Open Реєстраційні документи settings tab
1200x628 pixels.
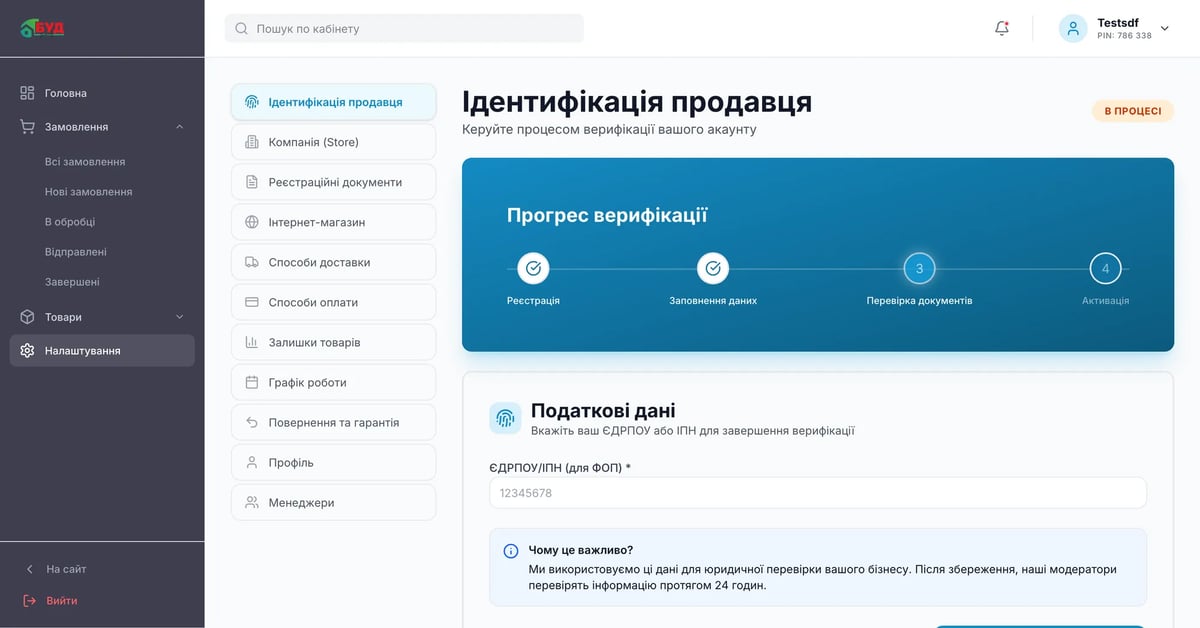[333, 182]
